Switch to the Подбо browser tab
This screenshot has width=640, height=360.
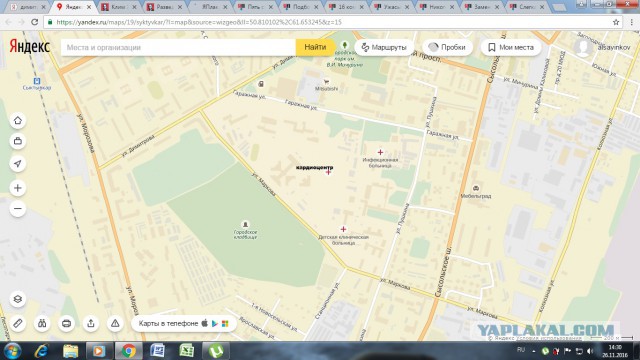point(301,7)
